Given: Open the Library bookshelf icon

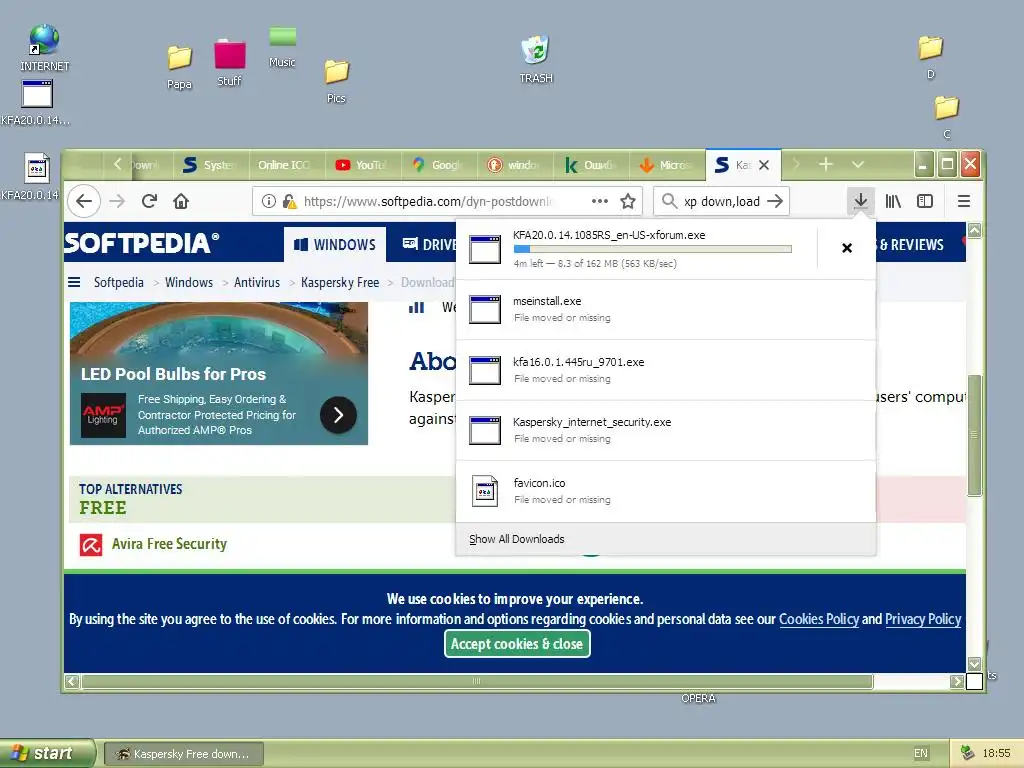Looking at the screenshot, I should (893, 201).
